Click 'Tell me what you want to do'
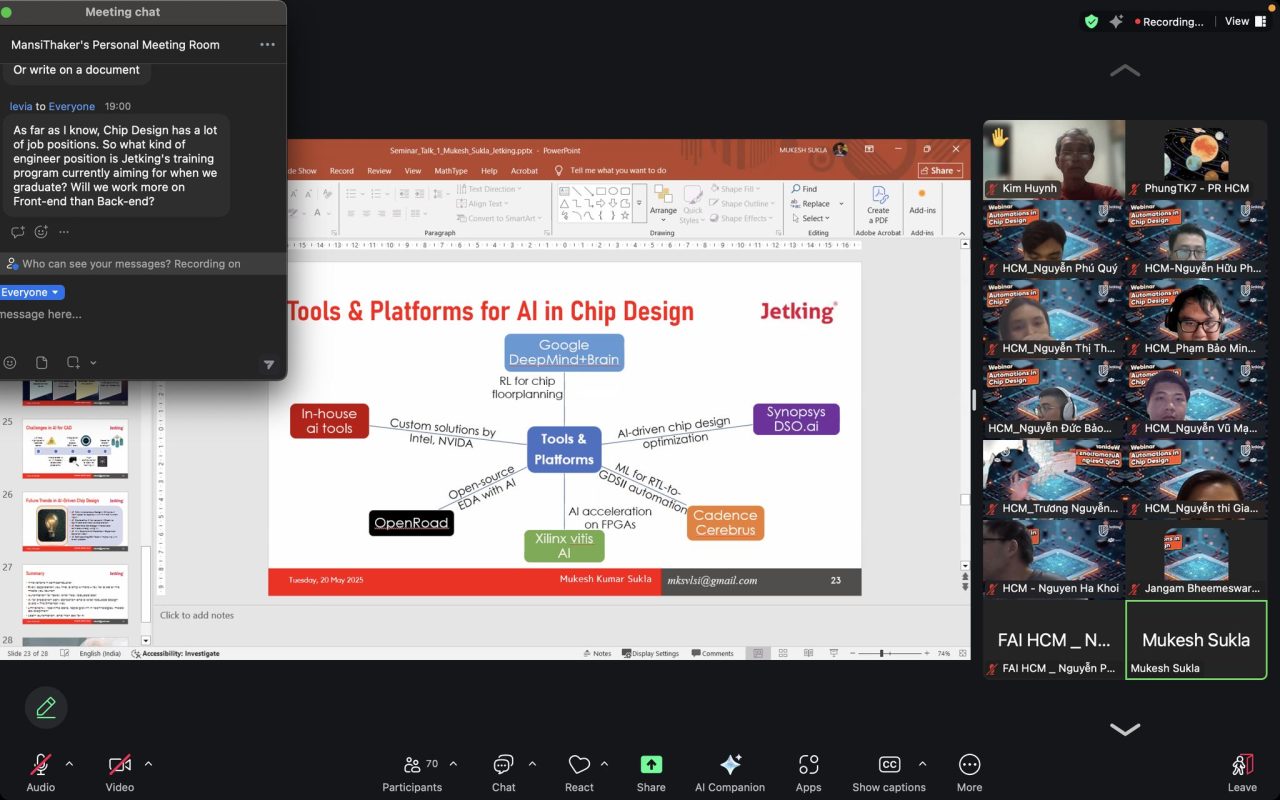The height and width of the screenshot is (800, 1280). [610, 171]
